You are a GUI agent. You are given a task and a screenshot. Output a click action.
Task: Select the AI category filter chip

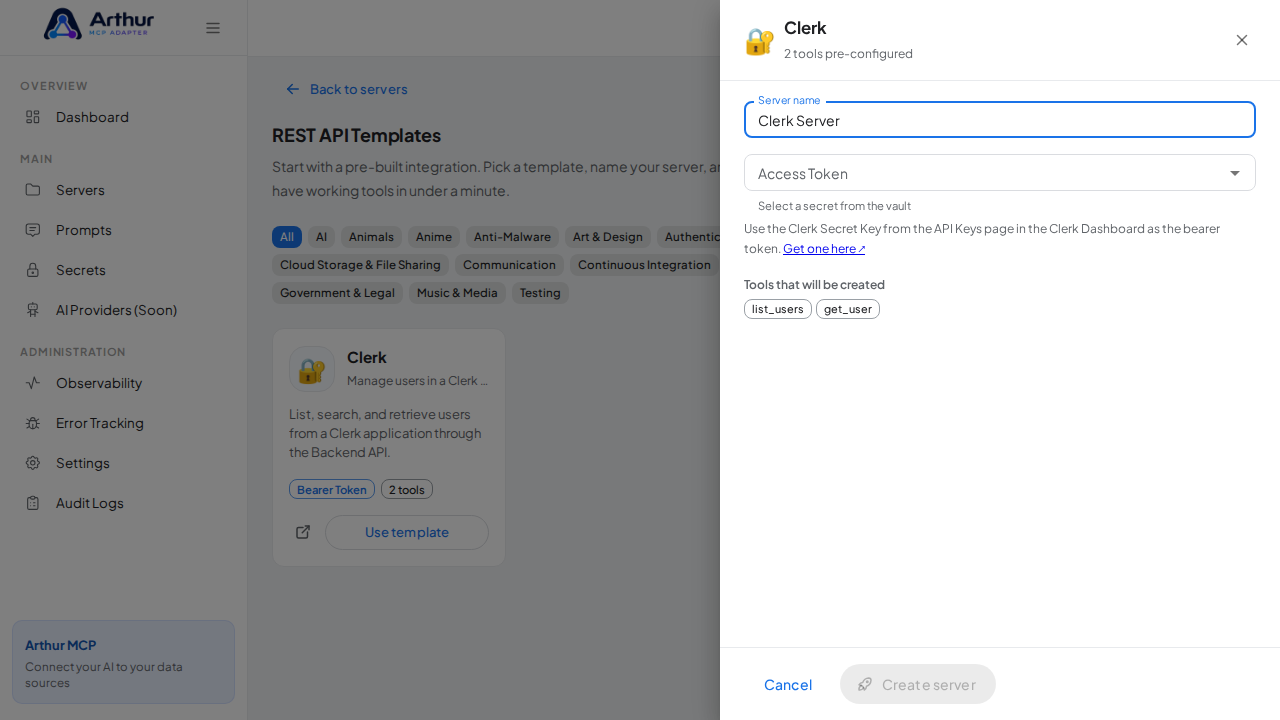(321, 237)
